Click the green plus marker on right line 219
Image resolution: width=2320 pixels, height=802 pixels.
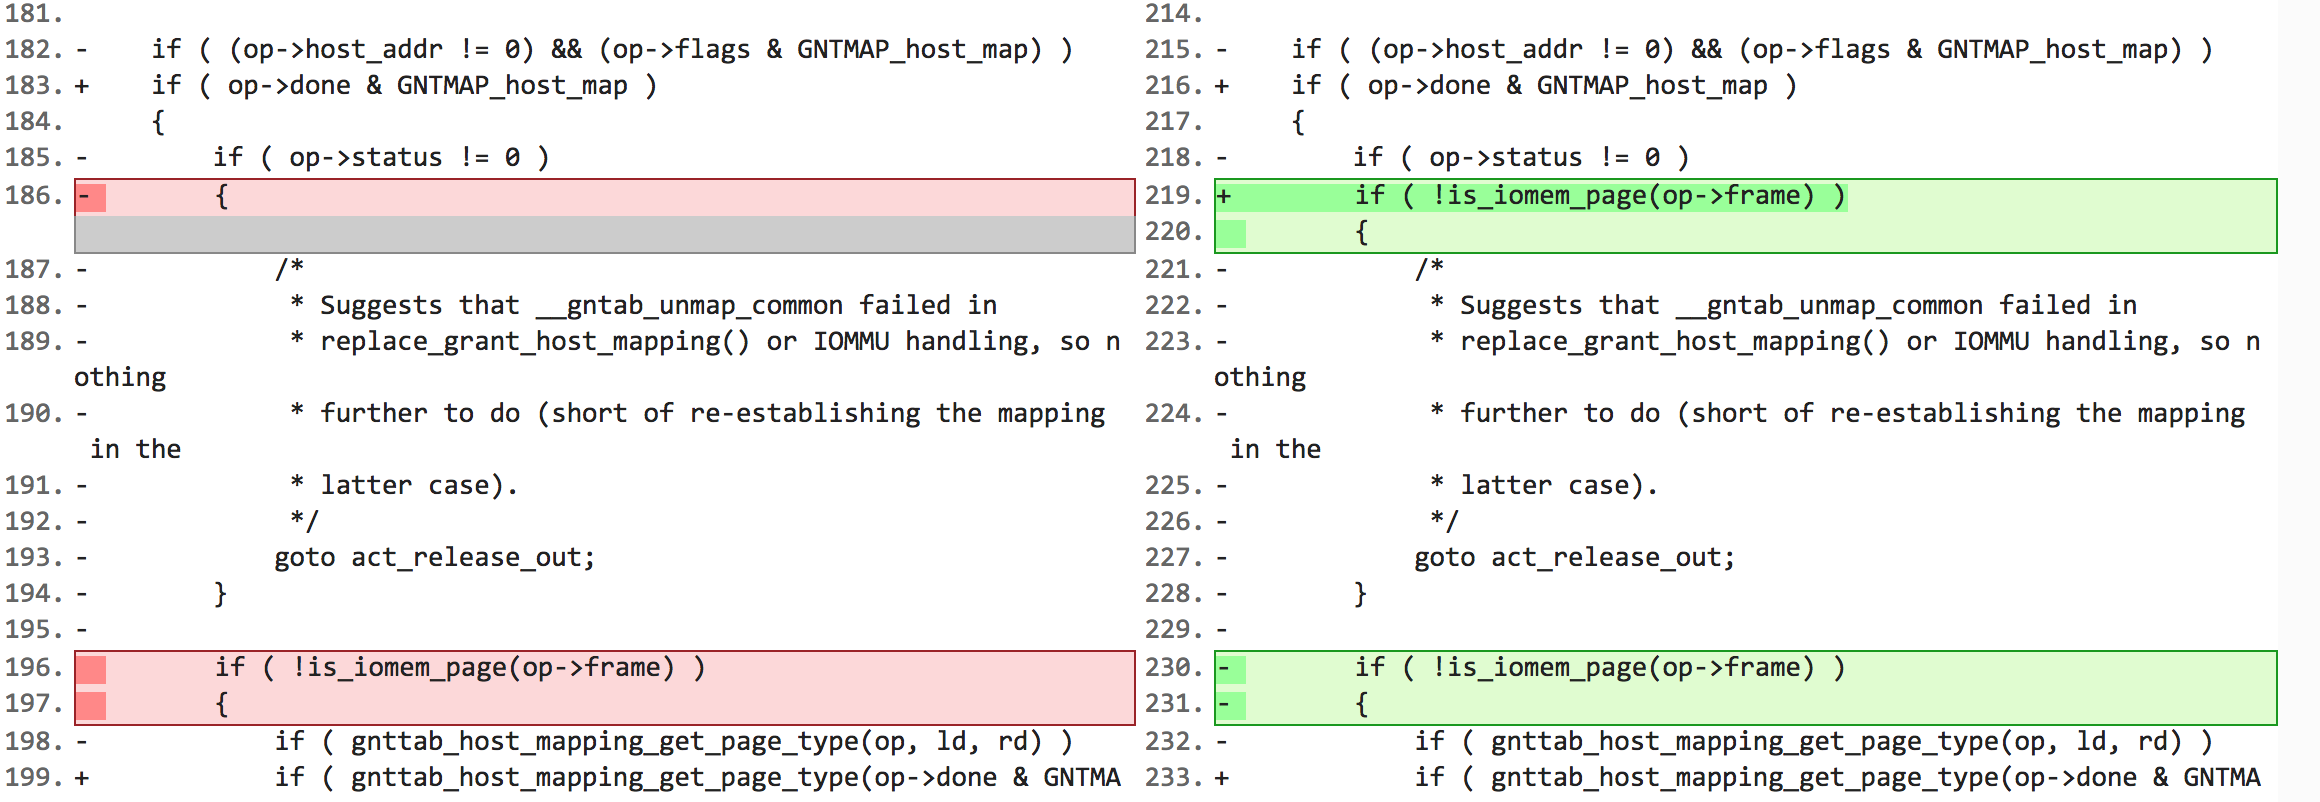point(1230,197)
